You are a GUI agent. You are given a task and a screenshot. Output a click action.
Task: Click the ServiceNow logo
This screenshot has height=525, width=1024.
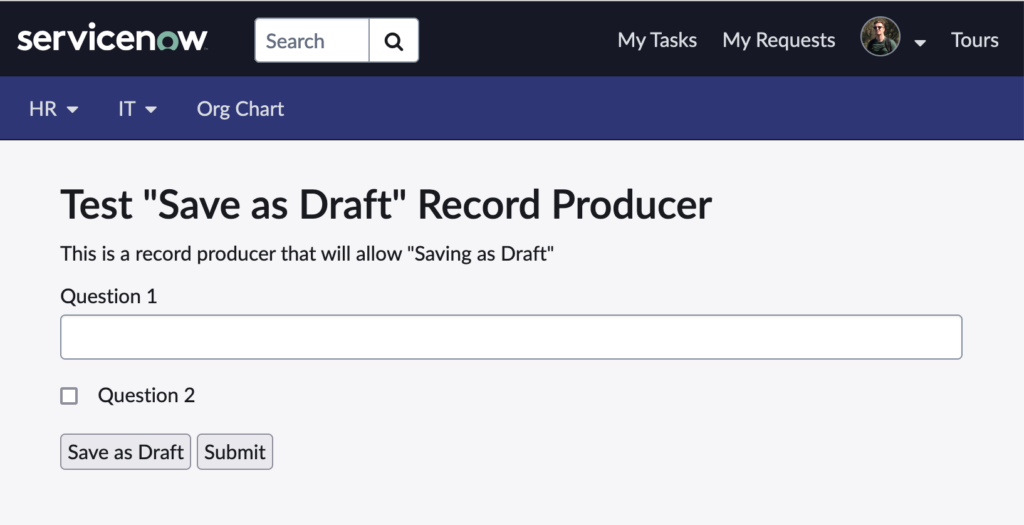pos(112,39)
